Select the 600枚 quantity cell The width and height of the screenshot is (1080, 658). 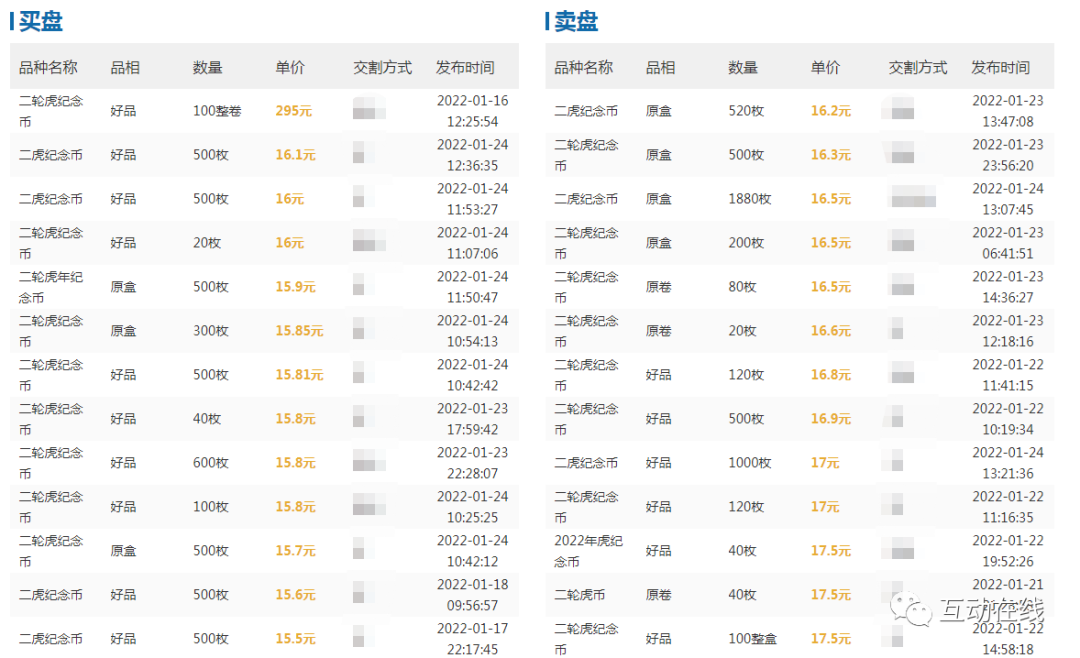coord(211,463)
